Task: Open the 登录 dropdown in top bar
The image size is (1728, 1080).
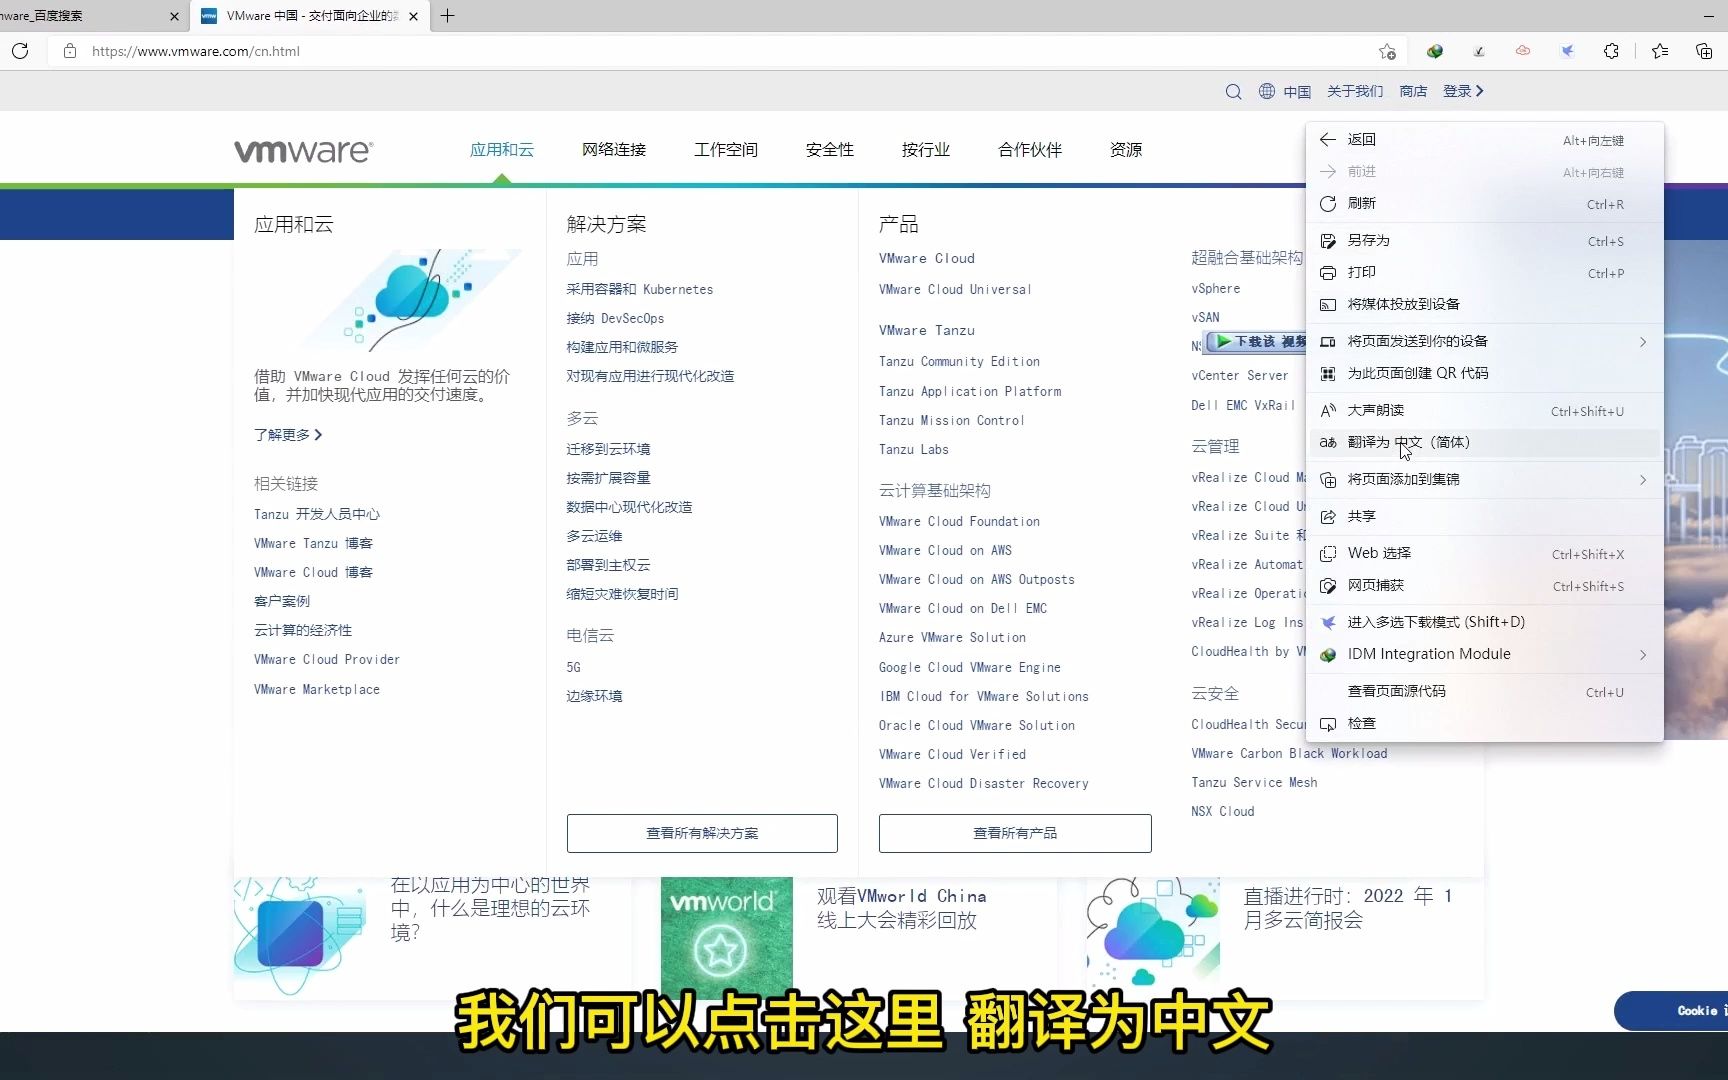Action: (1463, 91)
